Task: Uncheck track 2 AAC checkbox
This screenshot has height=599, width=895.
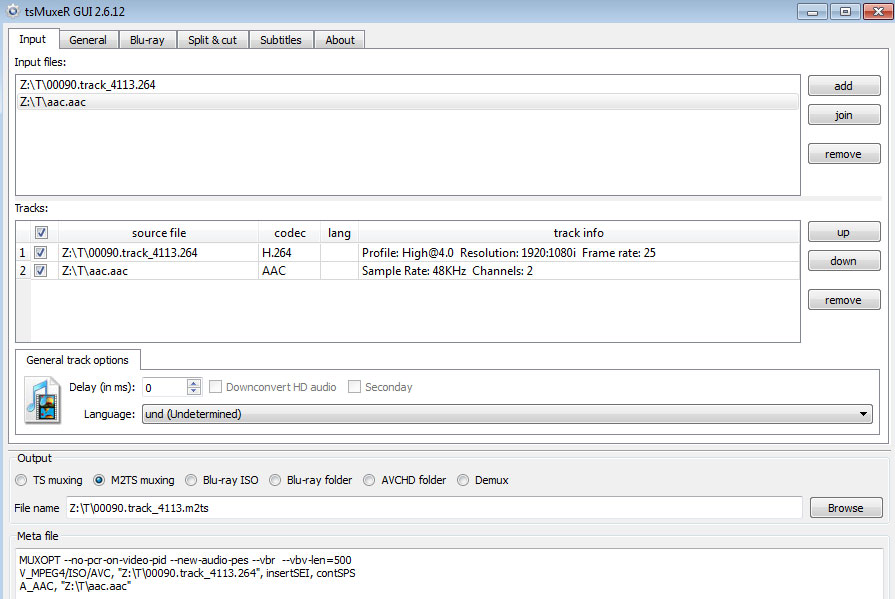Action: point(41,271)
